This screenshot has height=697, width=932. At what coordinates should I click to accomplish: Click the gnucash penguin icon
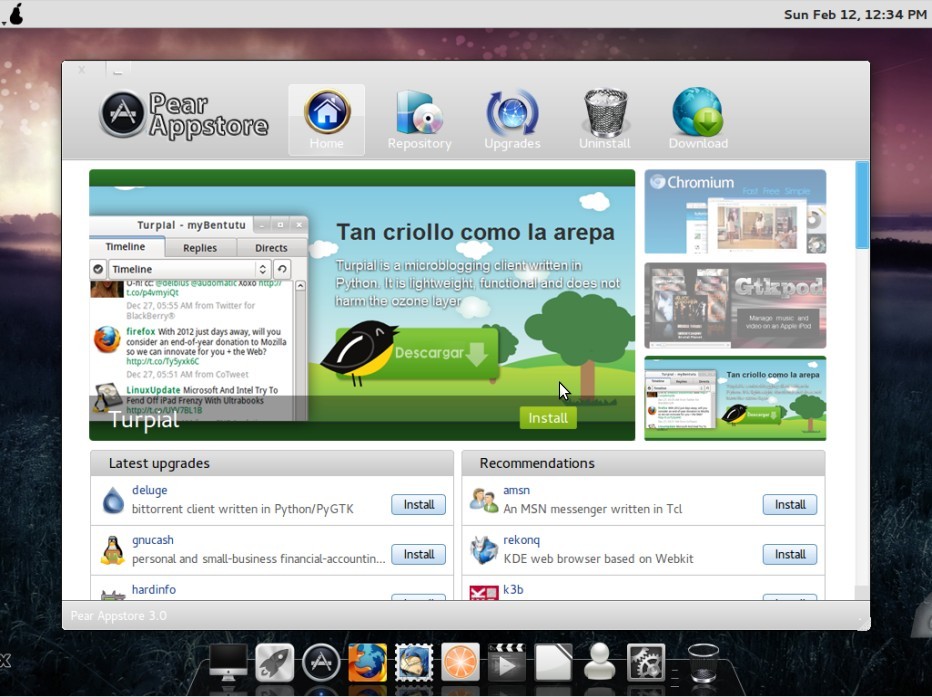click(112, 550)
